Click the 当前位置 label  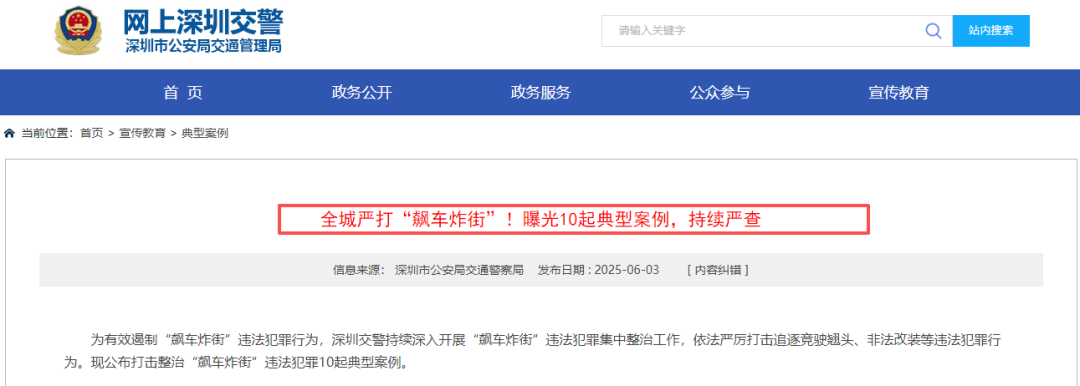(x=47, y=133)
